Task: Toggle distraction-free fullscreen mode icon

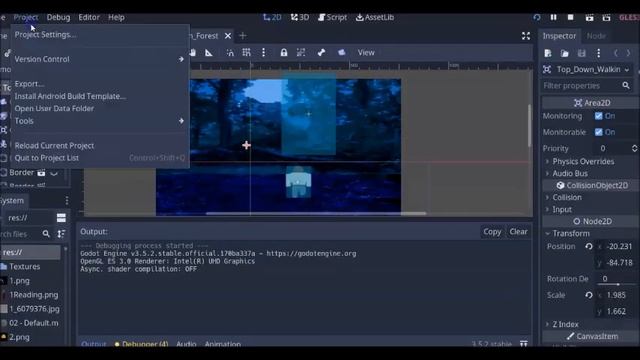Action: click(x=526, y=36)
